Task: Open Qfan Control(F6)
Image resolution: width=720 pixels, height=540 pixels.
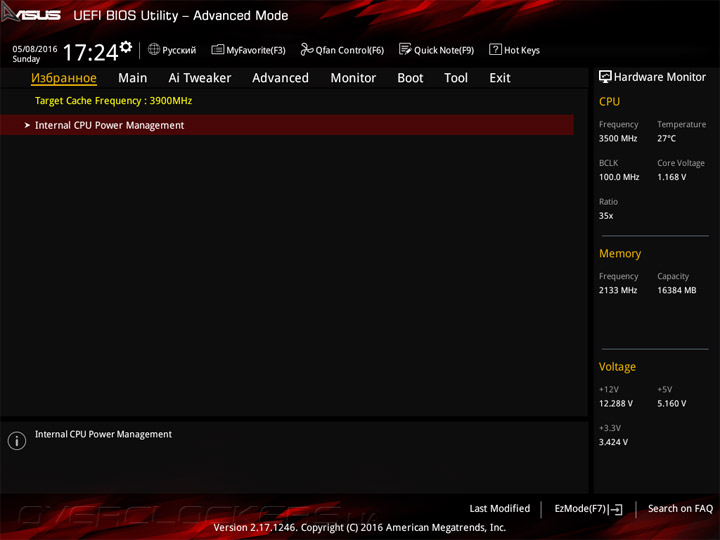Action: 342,50
